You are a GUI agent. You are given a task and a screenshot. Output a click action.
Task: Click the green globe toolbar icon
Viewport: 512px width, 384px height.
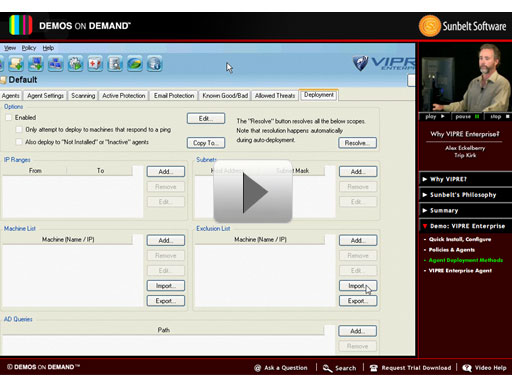135,63
